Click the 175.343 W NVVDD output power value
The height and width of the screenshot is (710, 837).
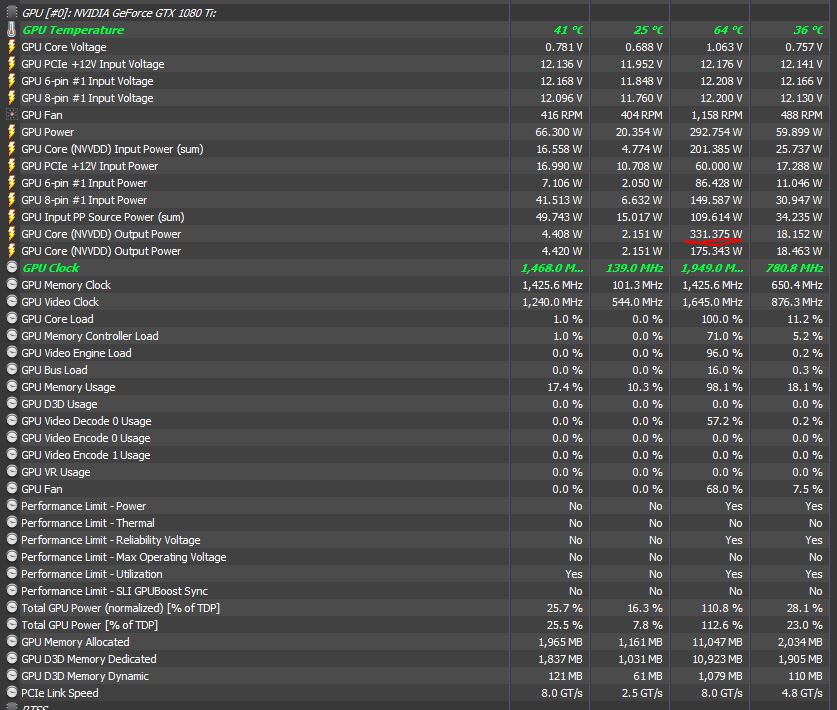[715, 251]
